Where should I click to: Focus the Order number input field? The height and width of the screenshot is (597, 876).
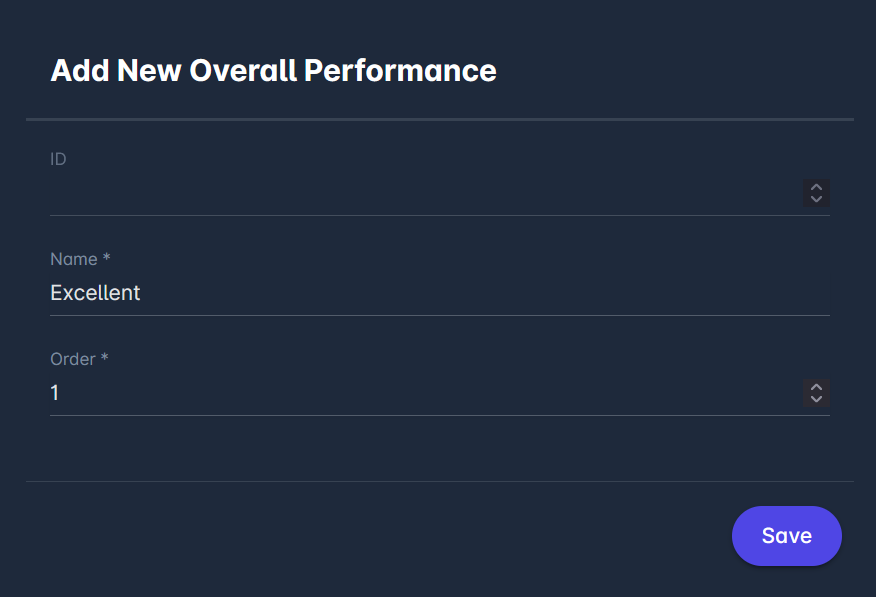pyautogui.click(x=420, y=393)
